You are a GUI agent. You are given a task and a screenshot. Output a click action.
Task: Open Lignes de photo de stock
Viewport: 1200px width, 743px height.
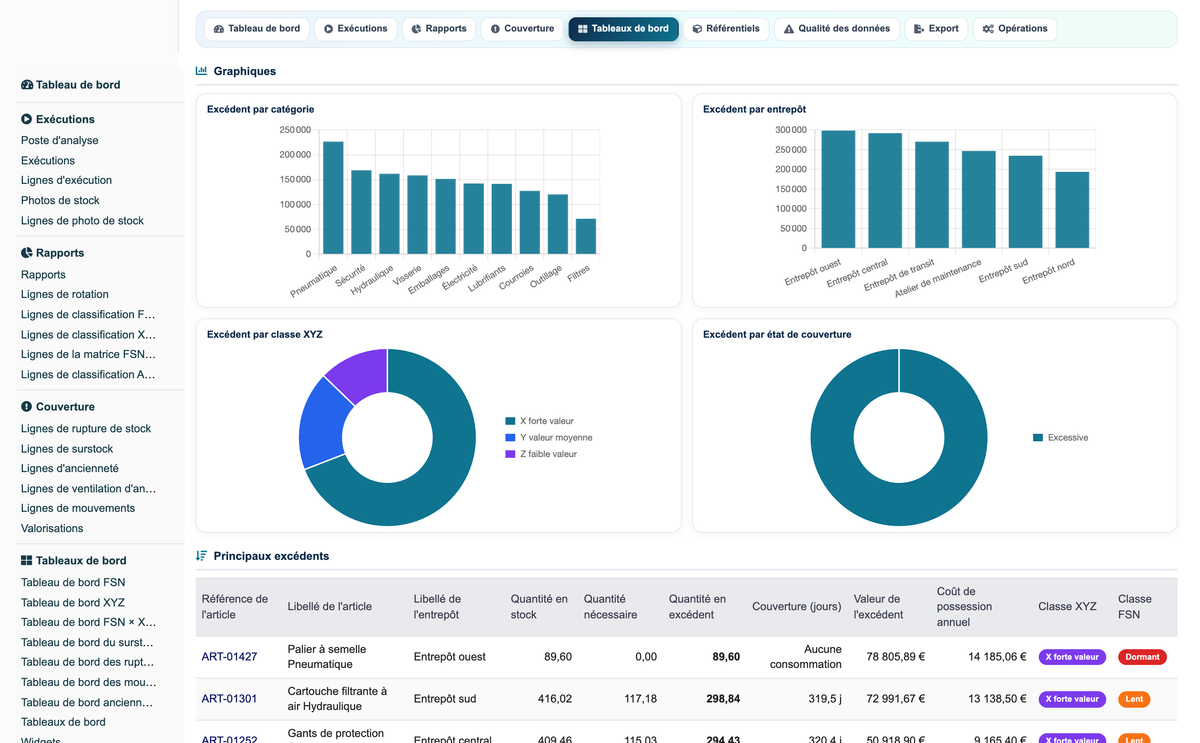click(82, 221)
